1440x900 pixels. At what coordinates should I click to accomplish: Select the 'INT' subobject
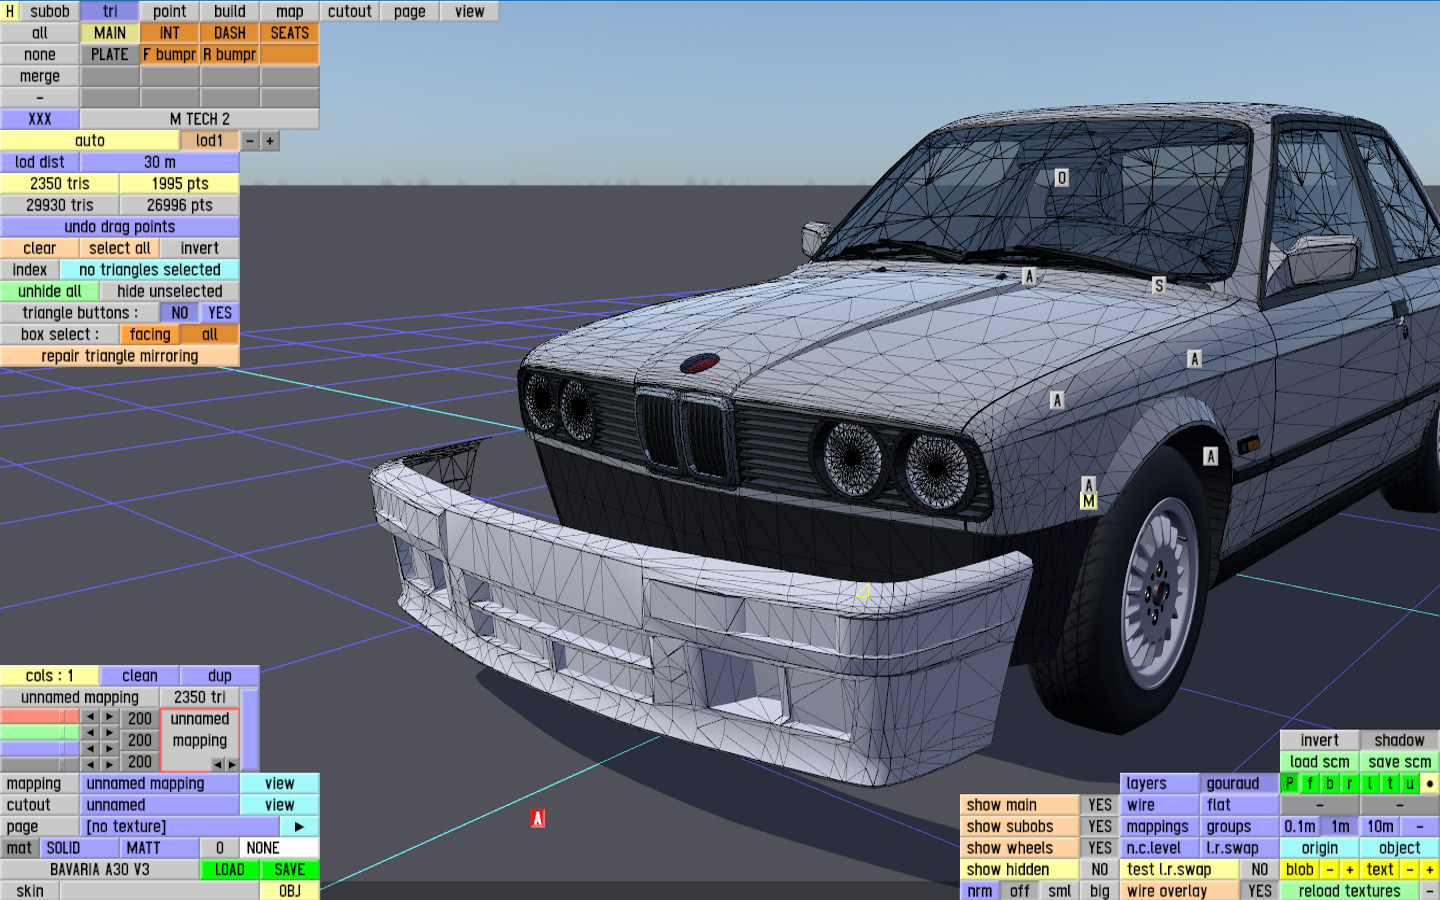click(x=170, y=33)
